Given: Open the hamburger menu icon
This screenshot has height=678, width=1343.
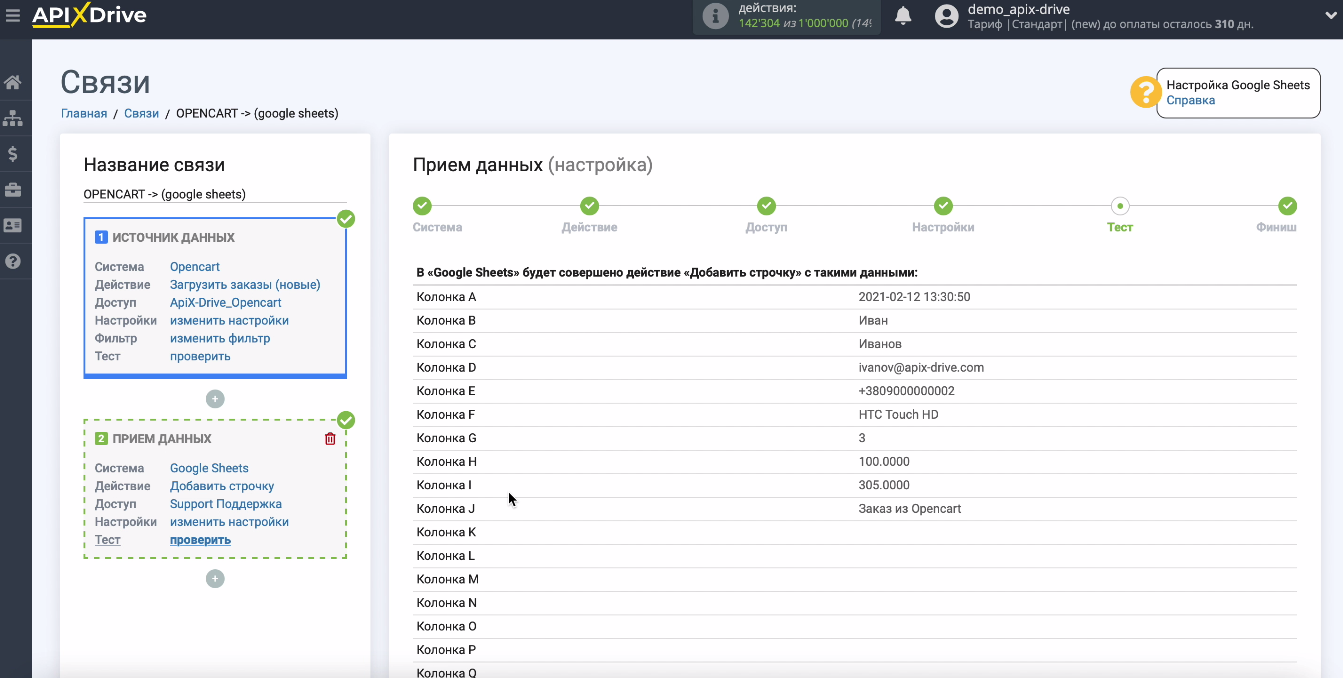Looking at the screenshot, I should pos(13,15).
